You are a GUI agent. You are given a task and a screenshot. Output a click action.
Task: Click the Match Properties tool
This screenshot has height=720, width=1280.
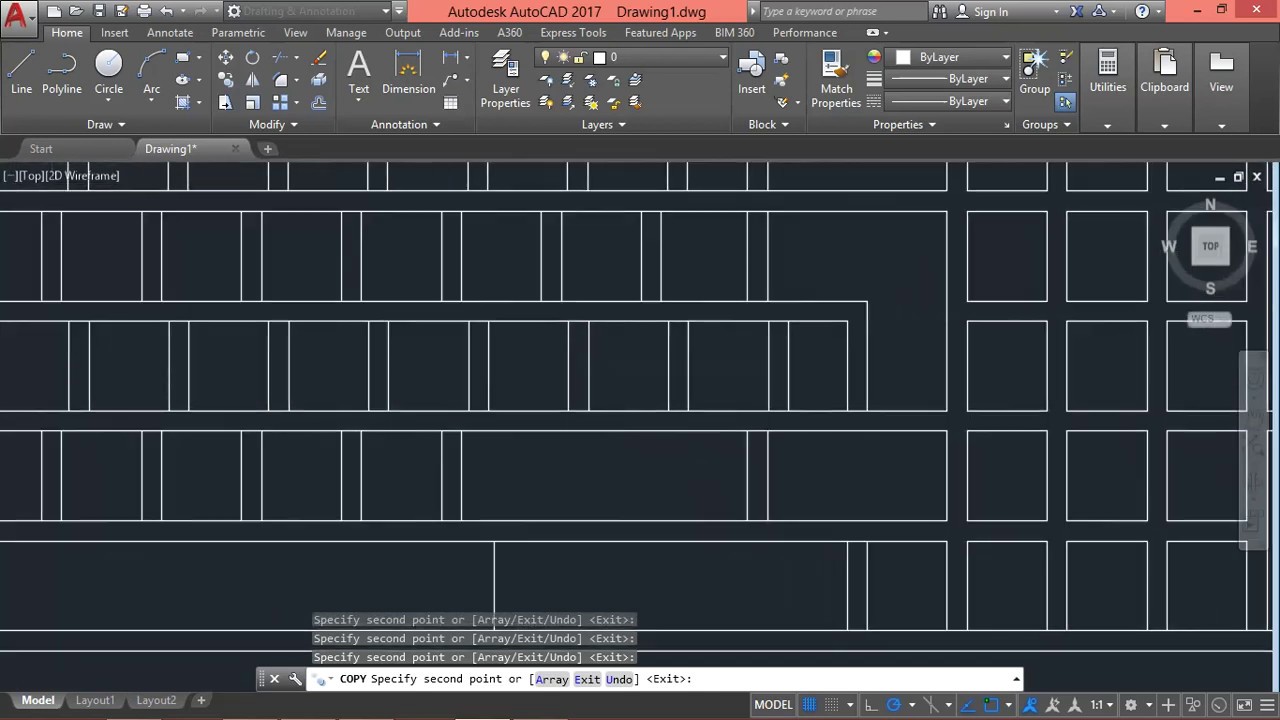(x=836, y=79)
